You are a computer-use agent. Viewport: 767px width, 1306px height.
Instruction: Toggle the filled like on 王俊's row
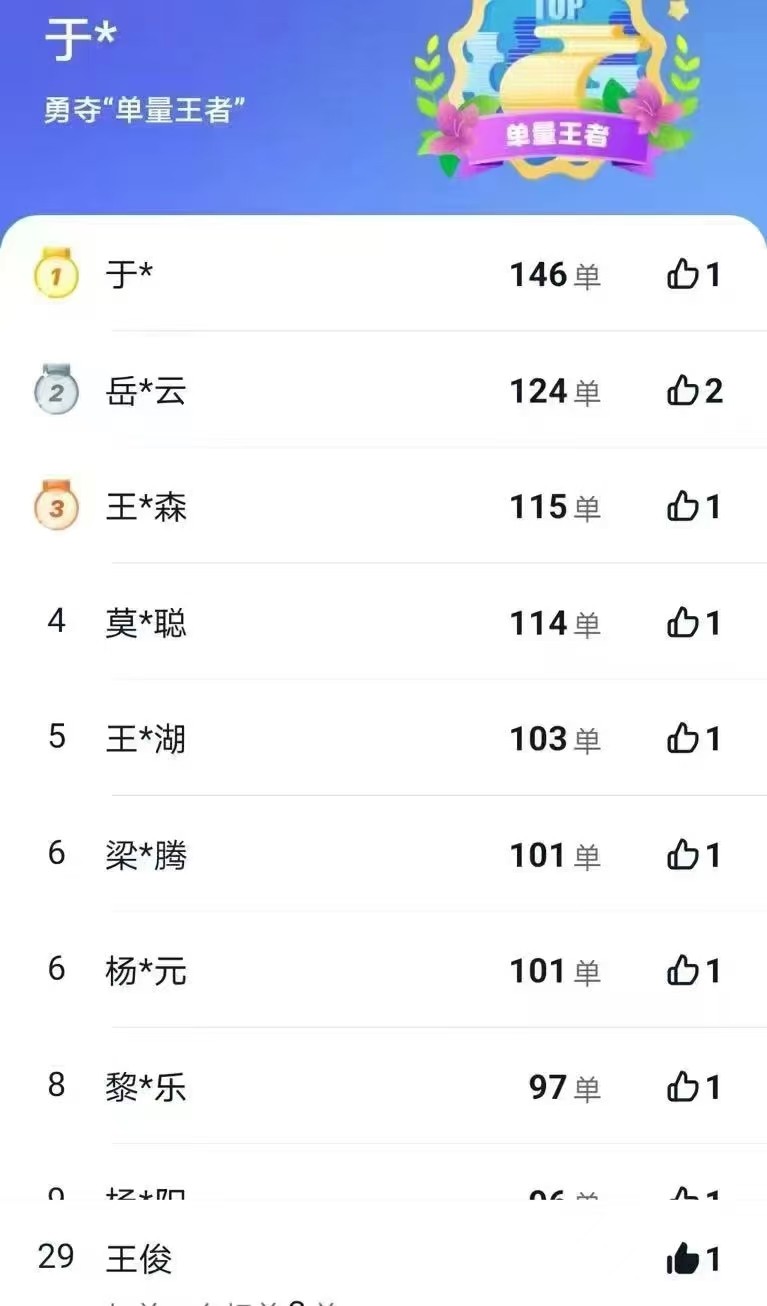point(683,1259)
